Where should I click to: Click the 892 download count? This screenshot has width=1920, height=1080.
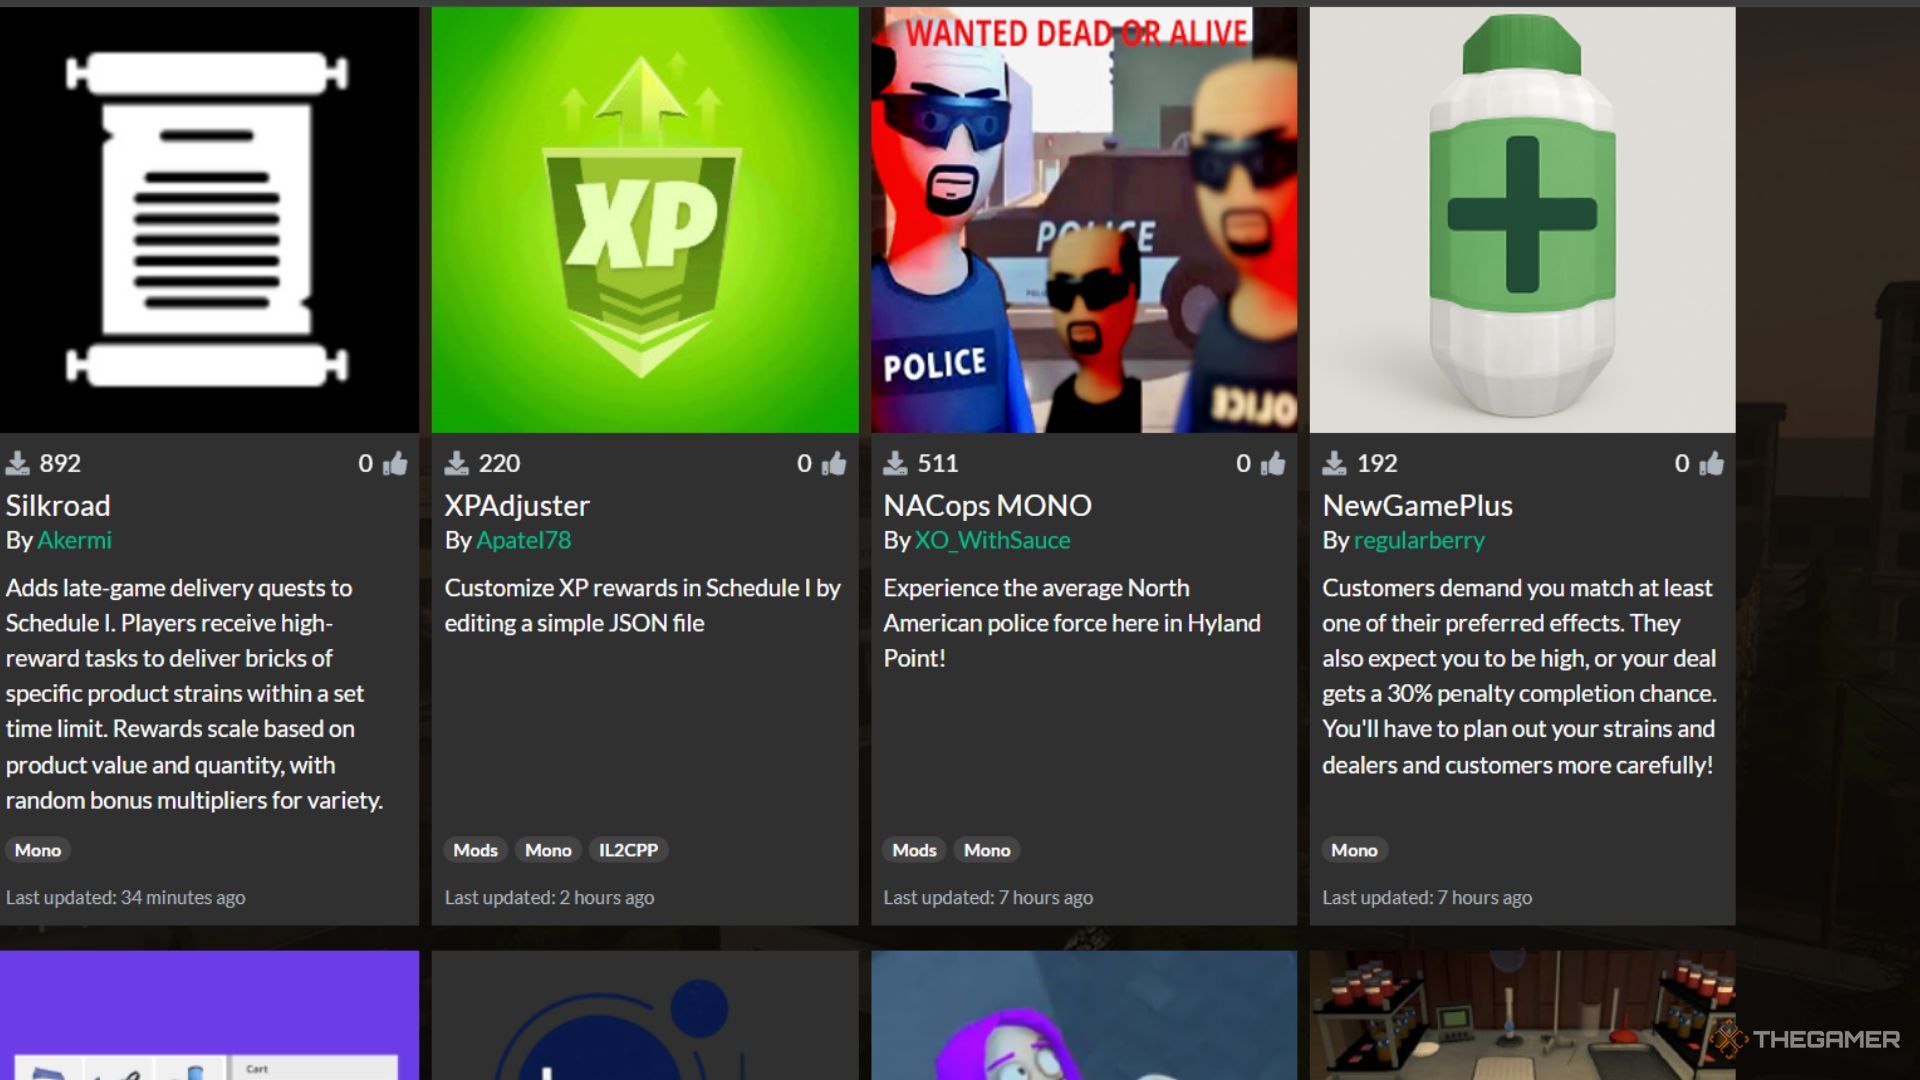pyautogui.click(x=60, y=463)
